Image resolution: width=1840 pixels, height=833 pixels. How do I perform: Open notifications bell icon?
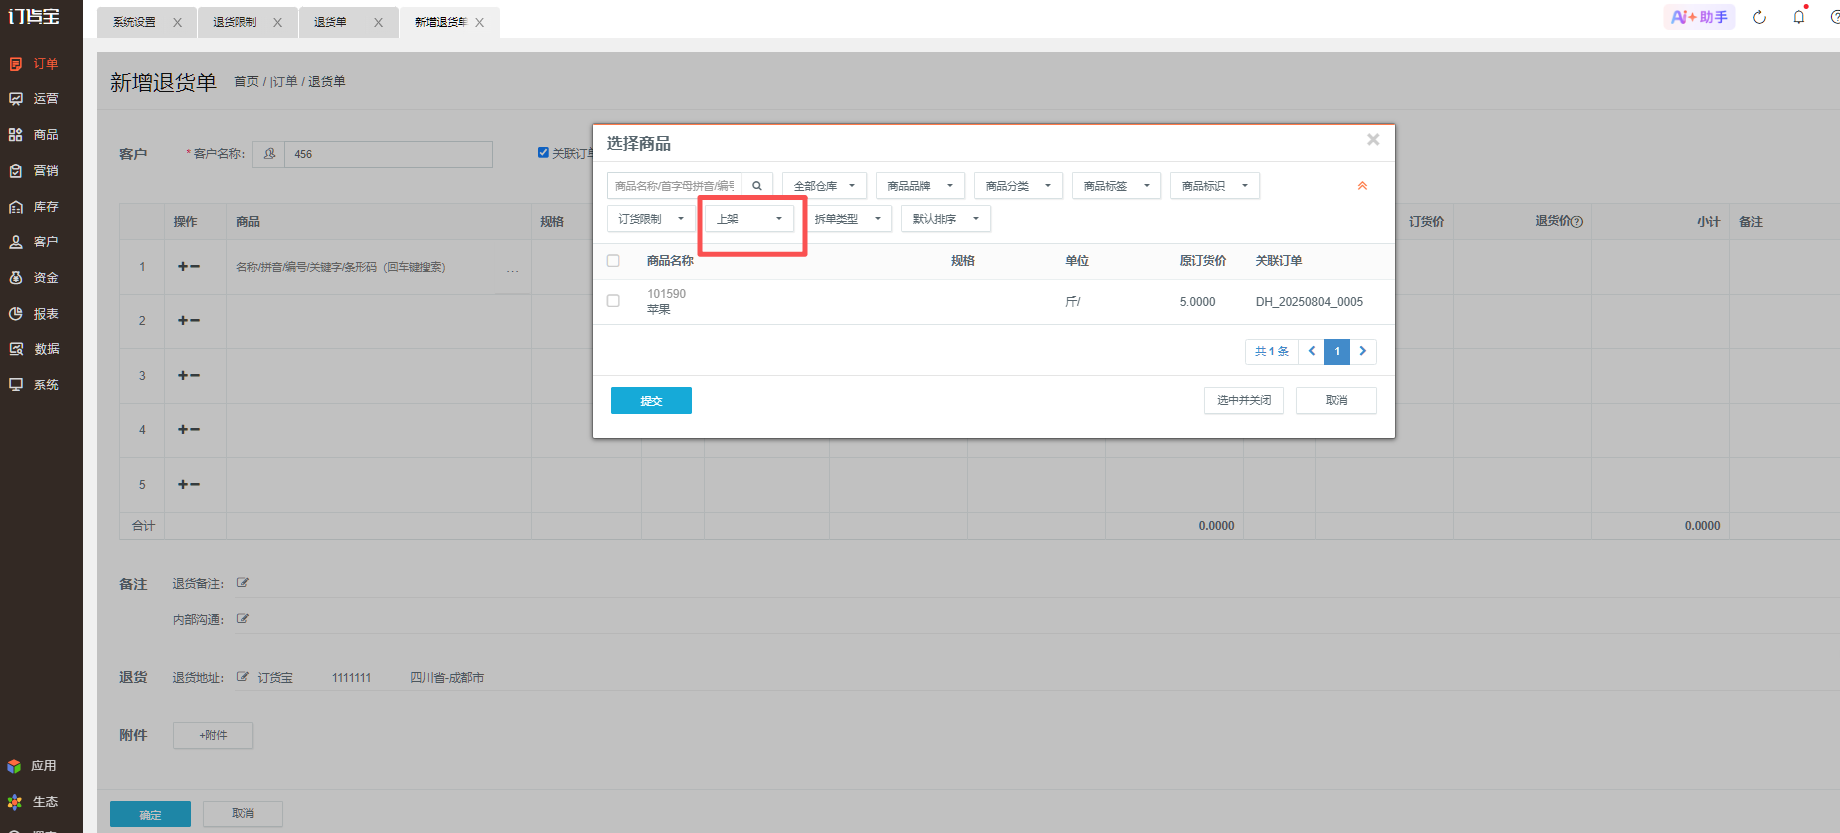click(x=1799, y=17)
